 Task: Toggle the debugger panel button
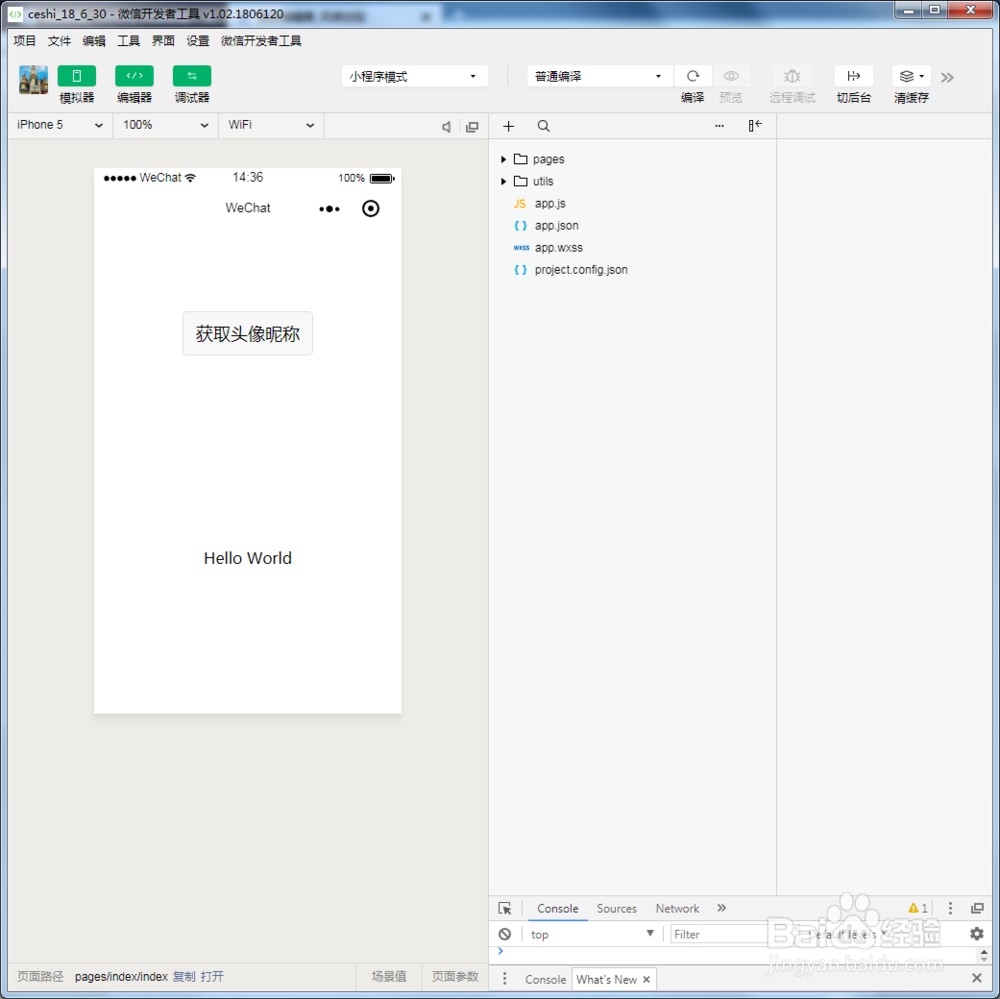click(192, 76)
